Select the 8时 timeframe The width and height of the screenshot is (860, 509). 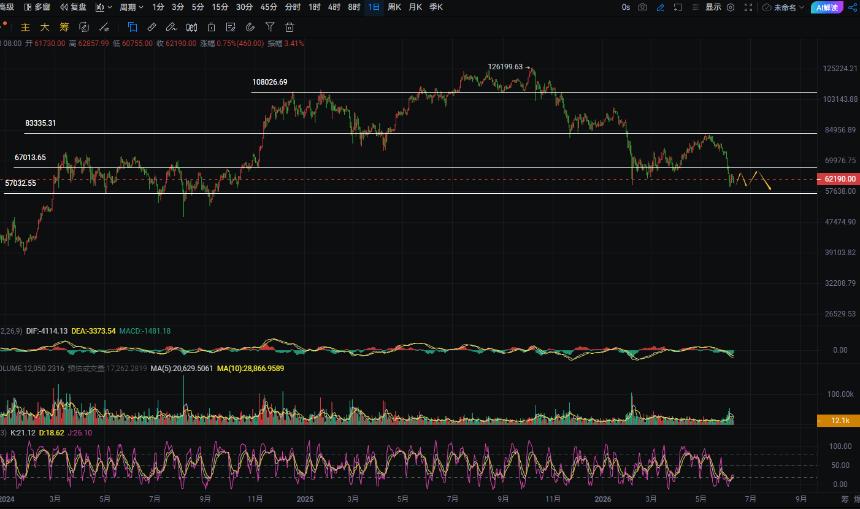354,7
